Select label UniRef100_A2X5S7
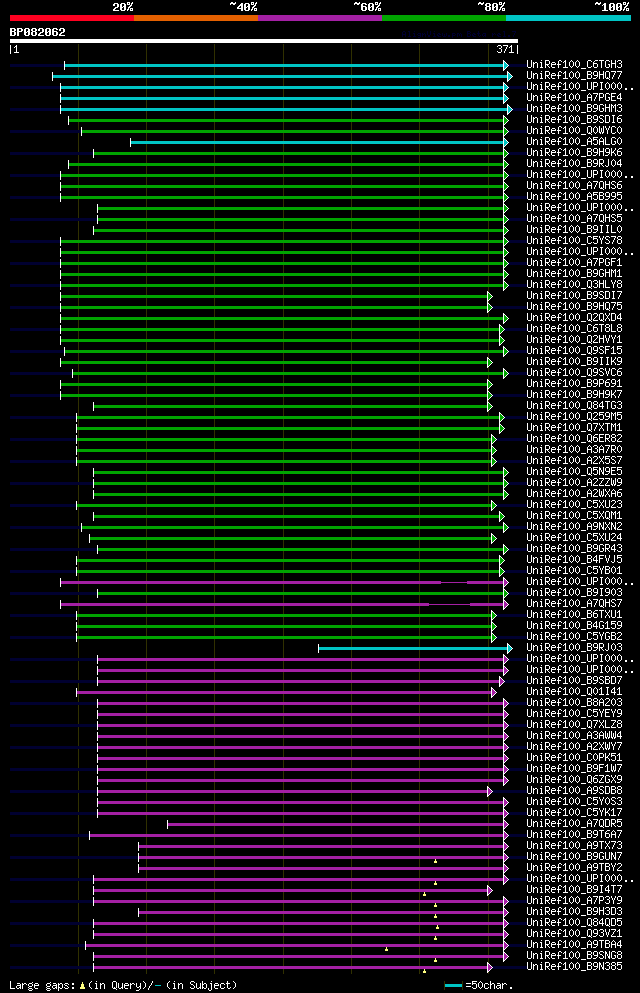This screenshot has height=993, width=640. tap(574, 460)
